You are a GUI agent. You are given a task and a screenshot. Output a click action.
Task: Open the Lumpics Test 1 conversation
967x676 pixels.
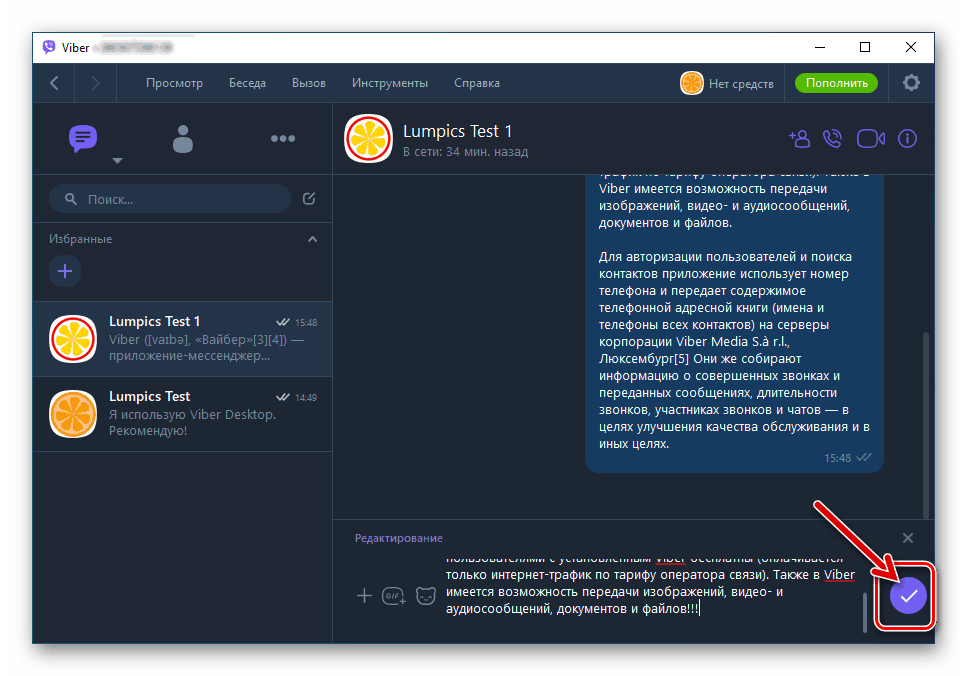183,339
